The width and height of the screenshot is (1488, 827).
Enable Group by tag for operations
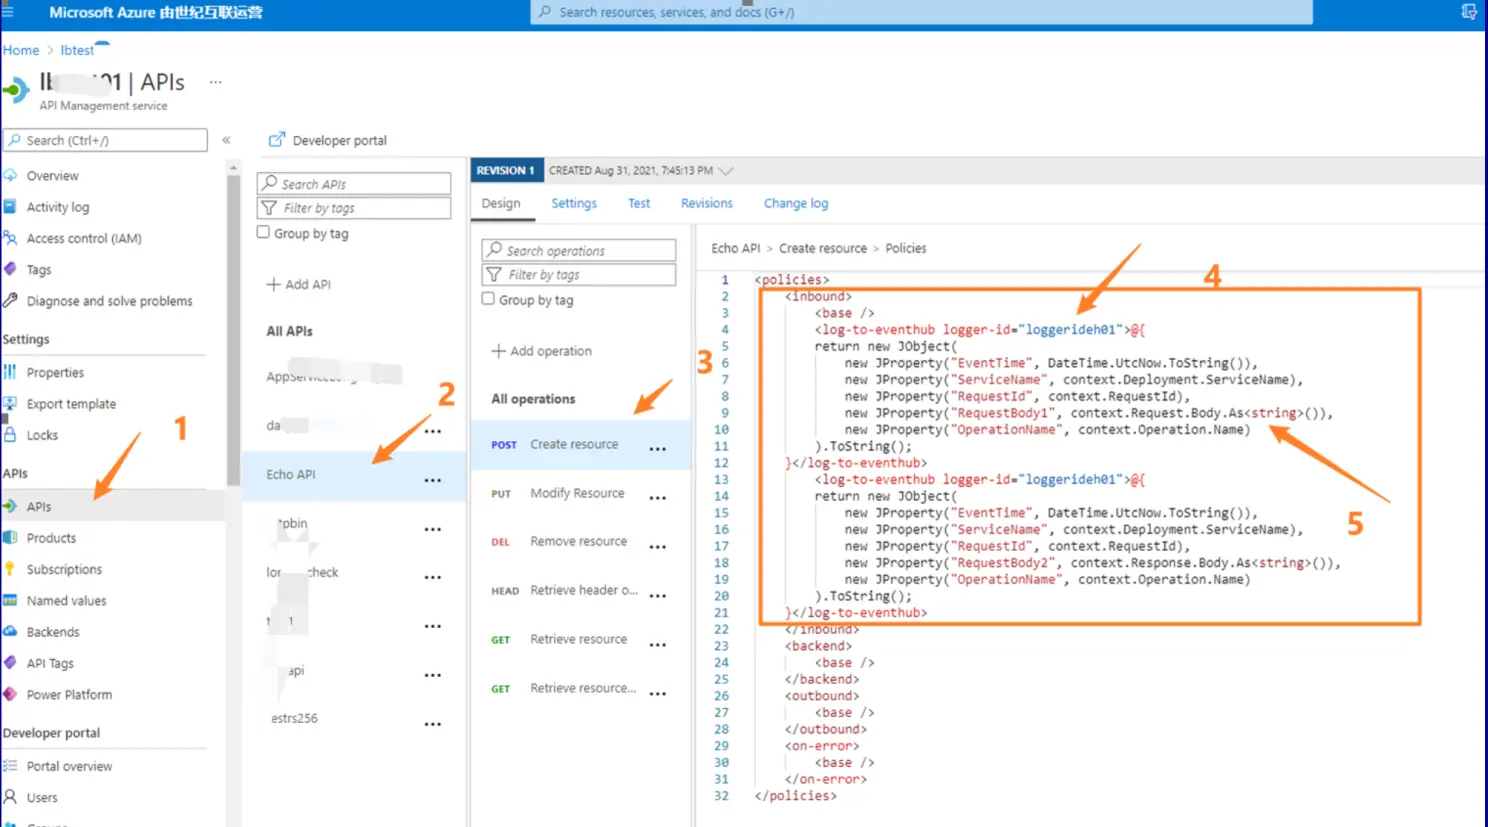pos(488,299)
